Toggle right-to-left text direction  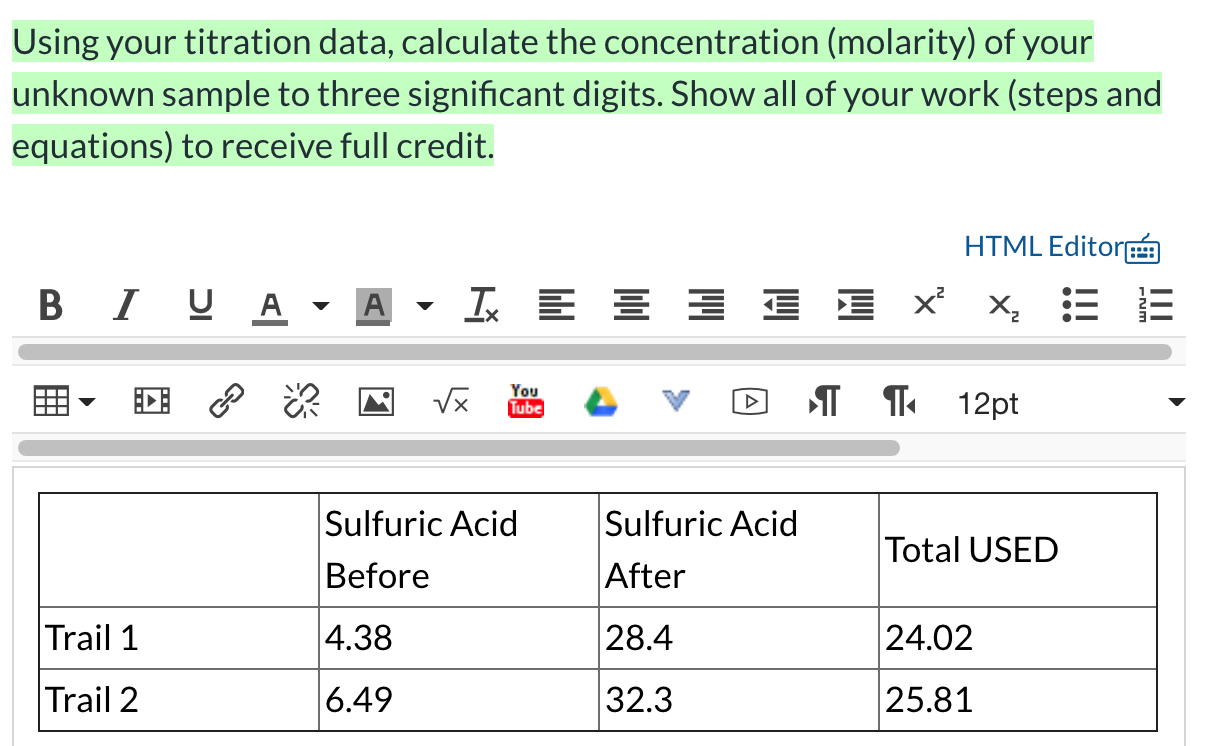898,400
